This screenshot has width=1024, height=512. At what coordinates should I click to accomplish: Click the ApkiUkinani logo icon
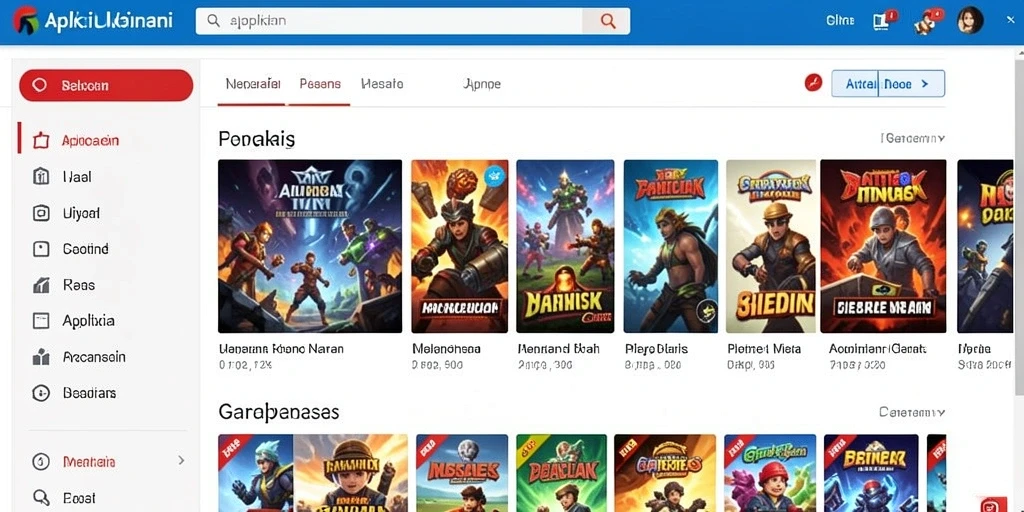[x=25, y=20]
